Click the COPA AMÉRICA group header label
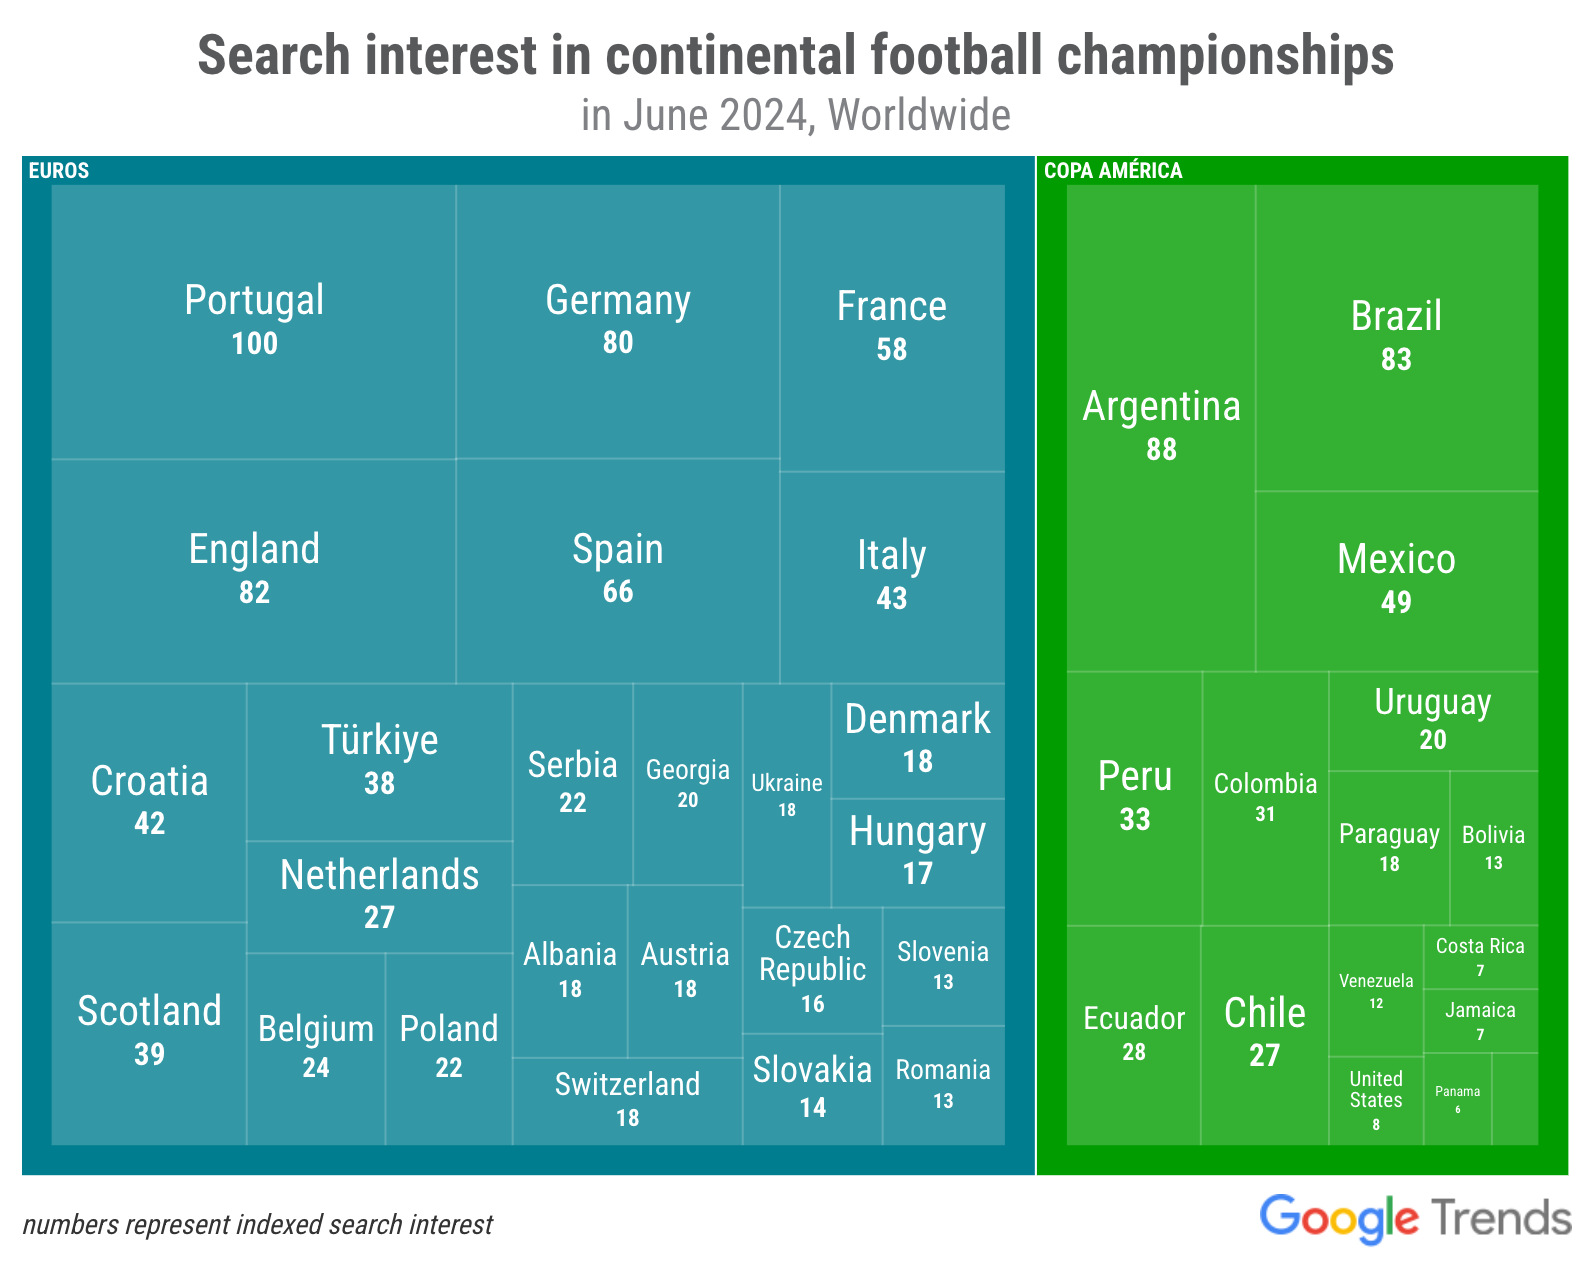Image resolution: width=1592 pixels, height=1276 pixels. (x=1113, y=170)
